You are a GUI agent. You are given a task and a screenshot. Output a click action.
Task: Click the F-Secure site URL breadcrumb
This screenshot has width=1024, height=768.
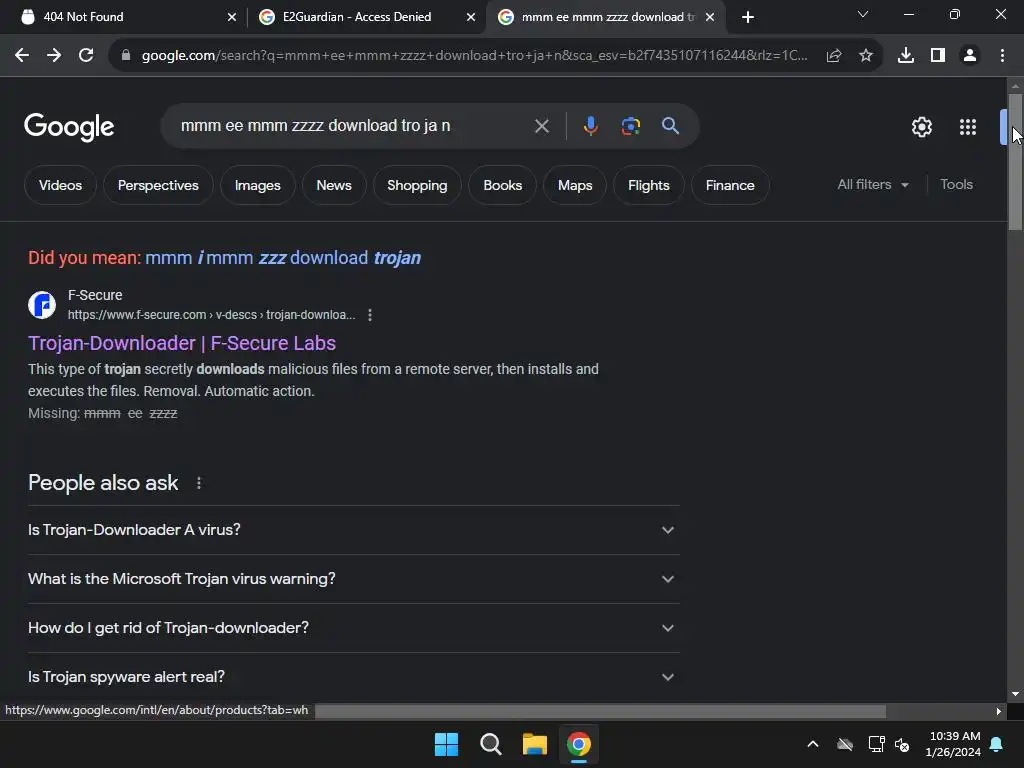coord(211,315)
